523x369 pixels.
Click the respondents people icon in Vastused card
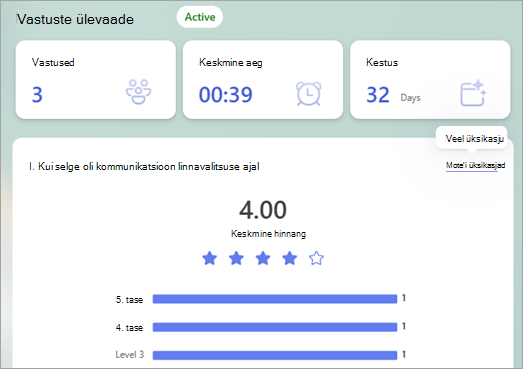138,92
